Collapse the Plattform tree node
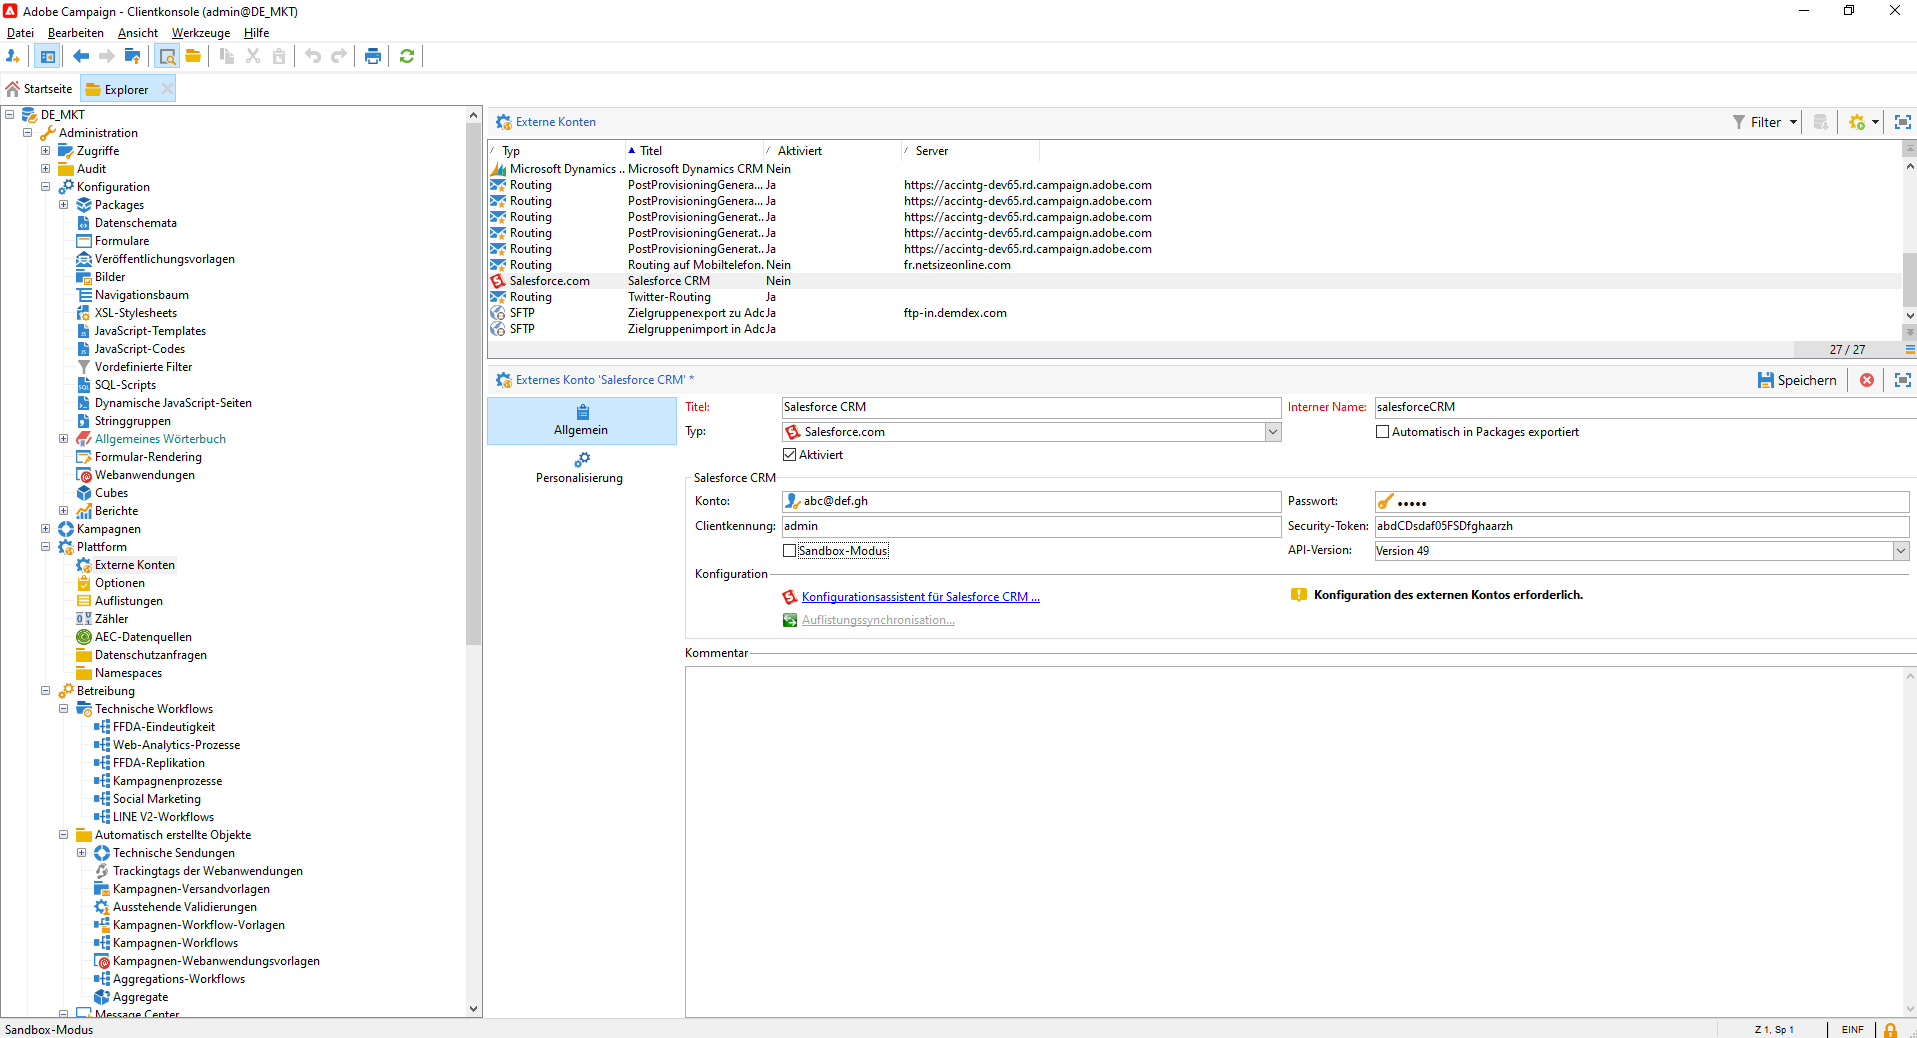The width and height of the screenshot is (1917, 1038). tap(46, 547)
